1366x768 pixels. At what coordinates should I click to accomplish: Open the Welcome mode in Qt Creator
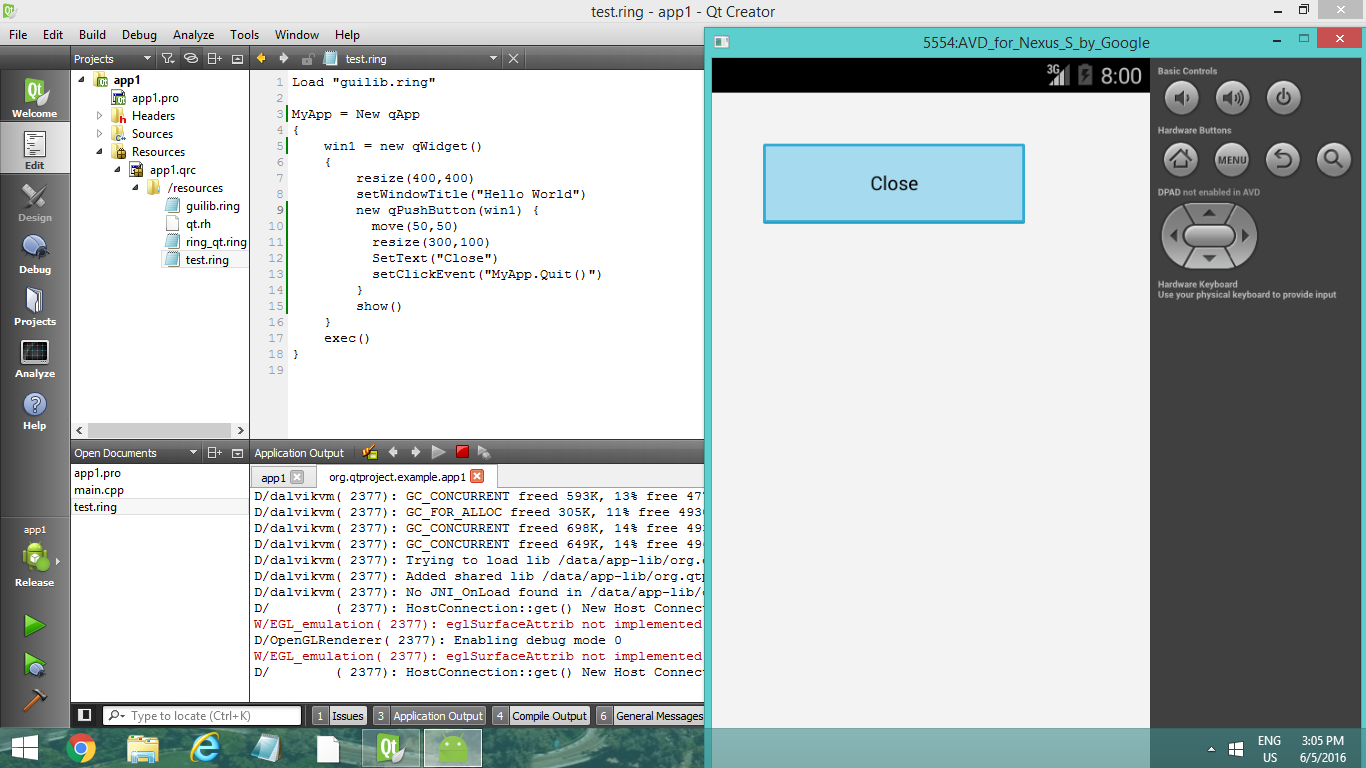tap(35, 98)
